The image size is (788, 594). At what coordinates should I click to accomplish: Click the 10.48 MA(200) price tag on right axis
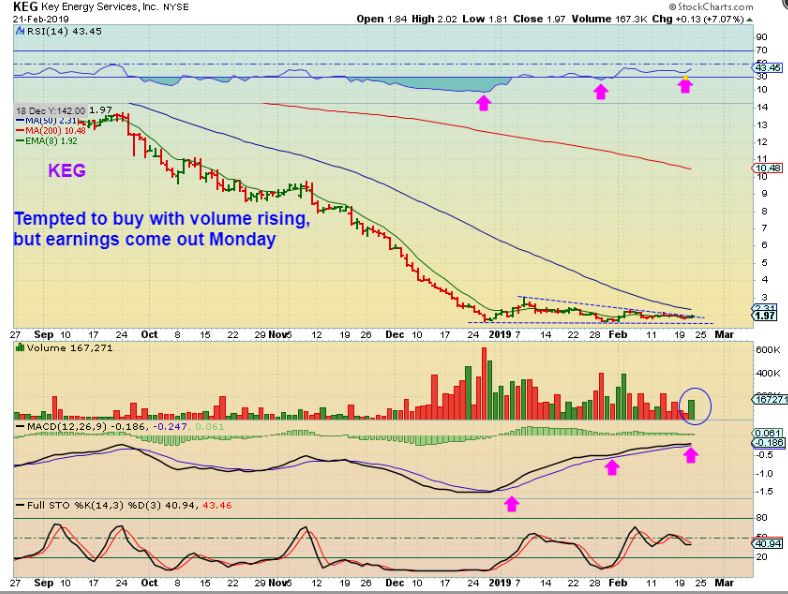[767, 168]
